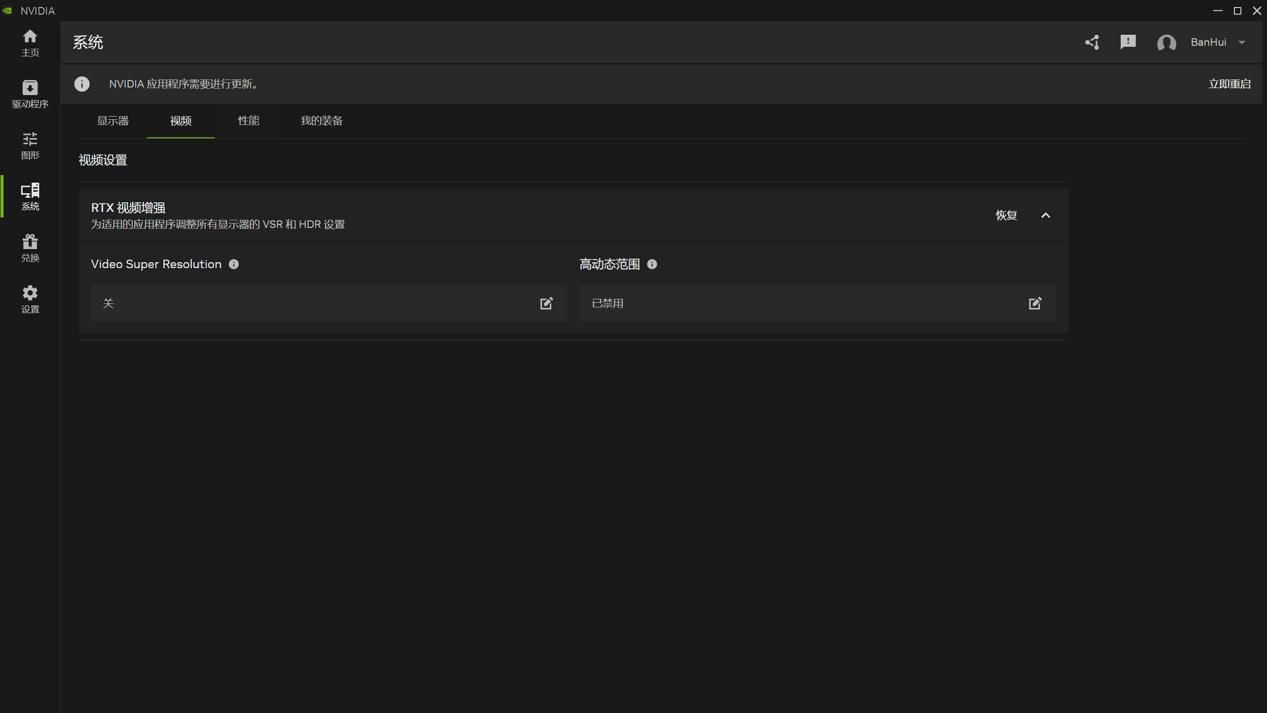Image resolution: width=1267 pixels, height=713 pixels.
Task: Switch to the 性能 tab
Action: [x=248, y=121]
